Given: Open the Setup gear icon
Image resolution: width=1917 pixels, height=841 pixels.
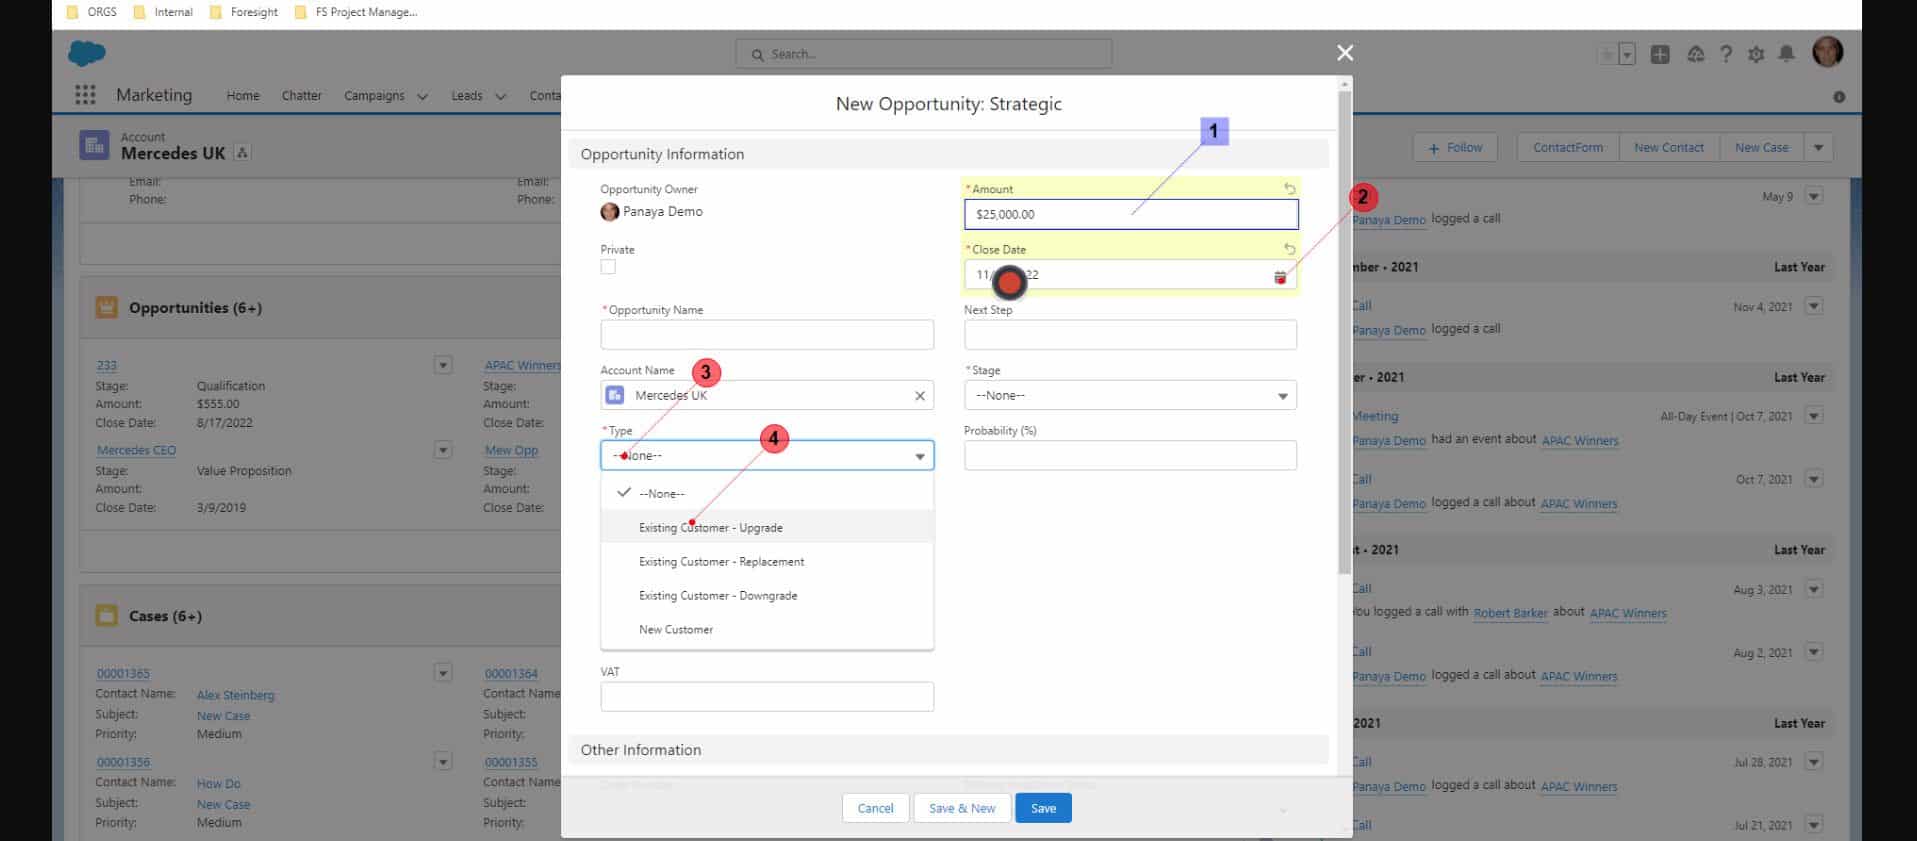Looking at the screenshot, I should pyautogui.click(x=1756, y=55).
